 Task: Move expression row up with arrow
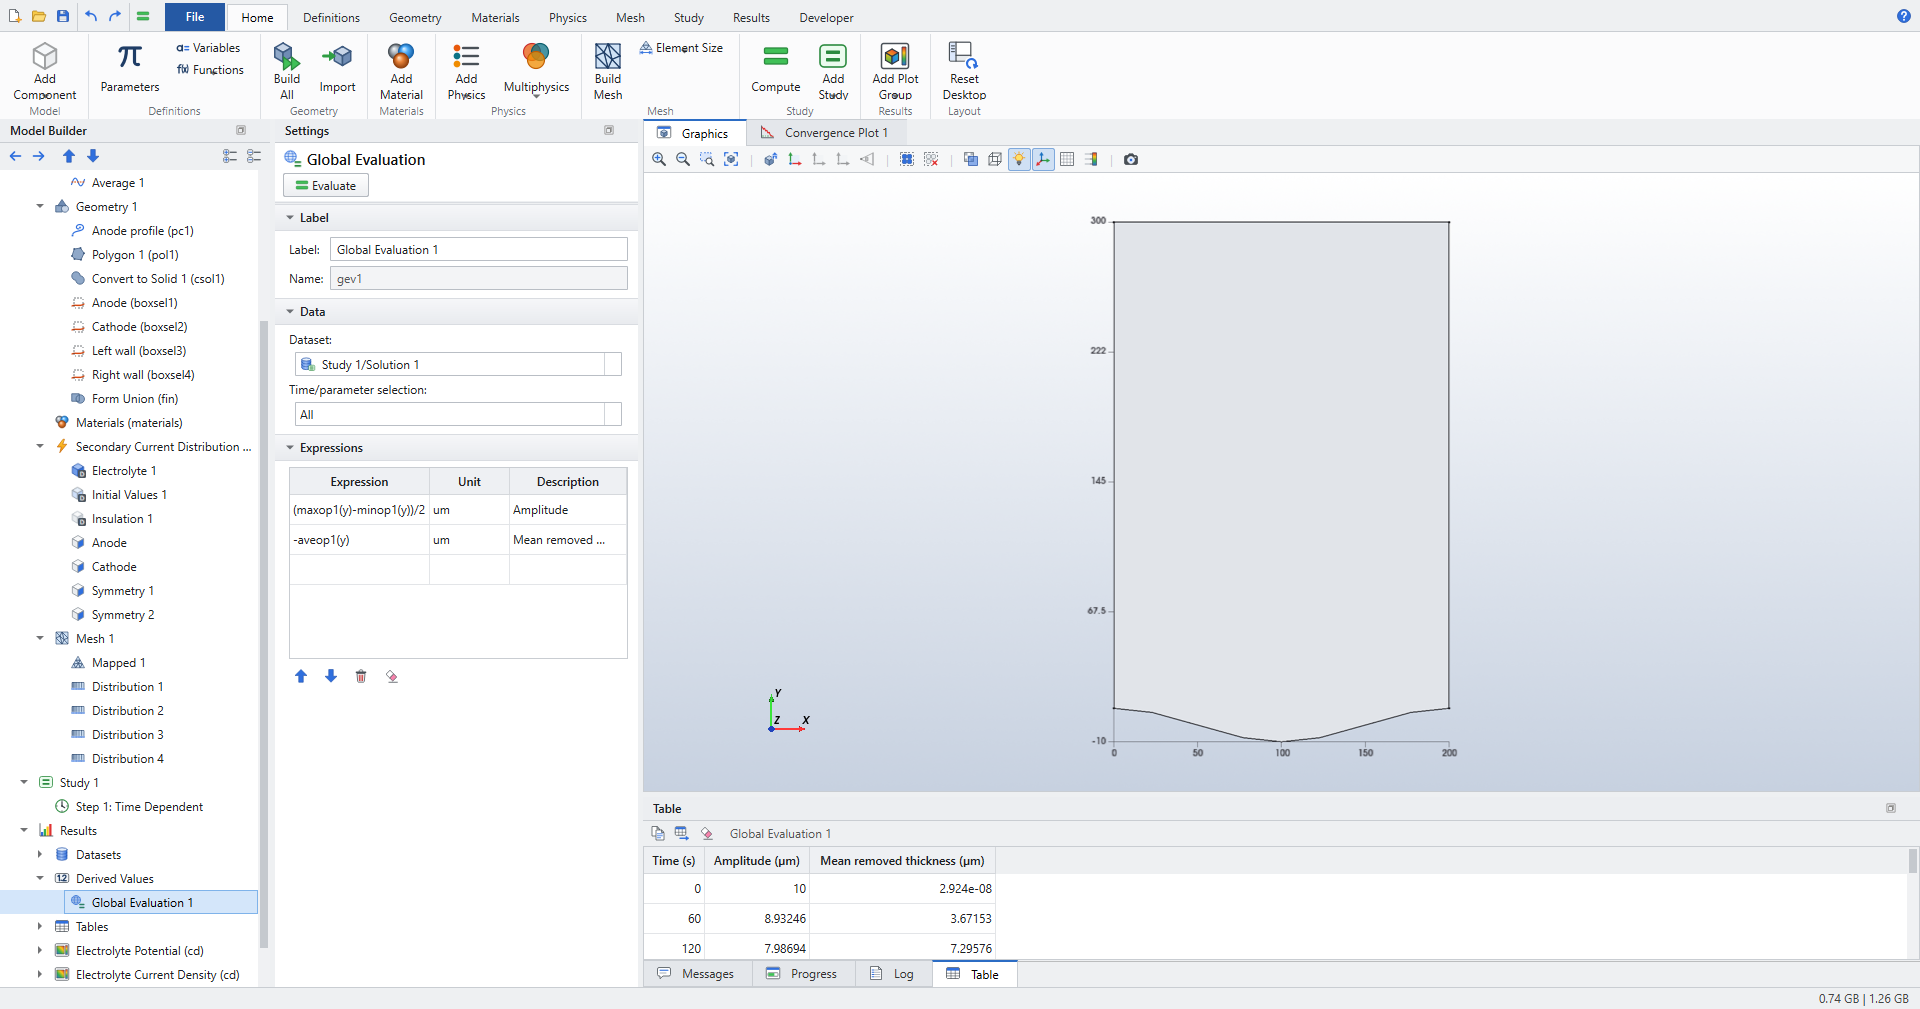tap(301, 677)
